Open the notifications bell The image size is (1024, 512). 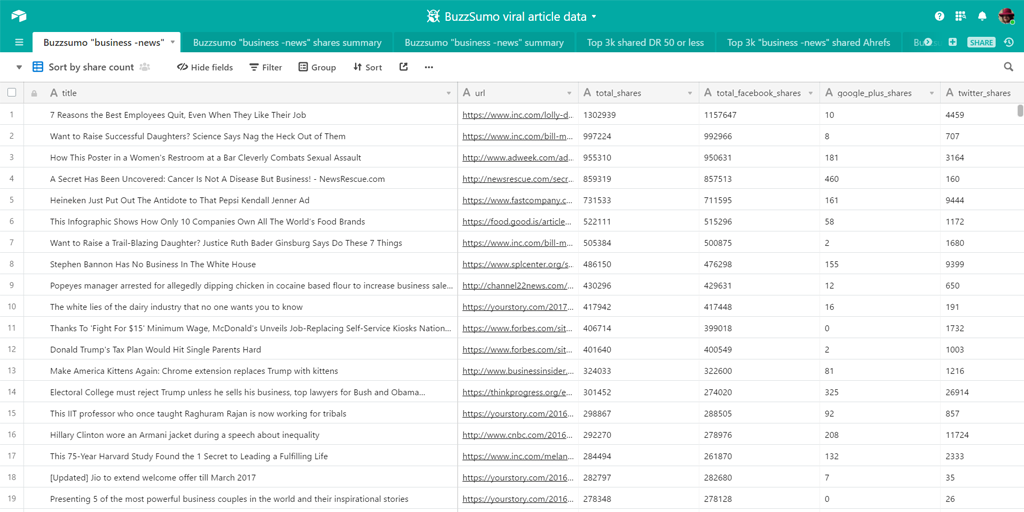tap(982, 16)
